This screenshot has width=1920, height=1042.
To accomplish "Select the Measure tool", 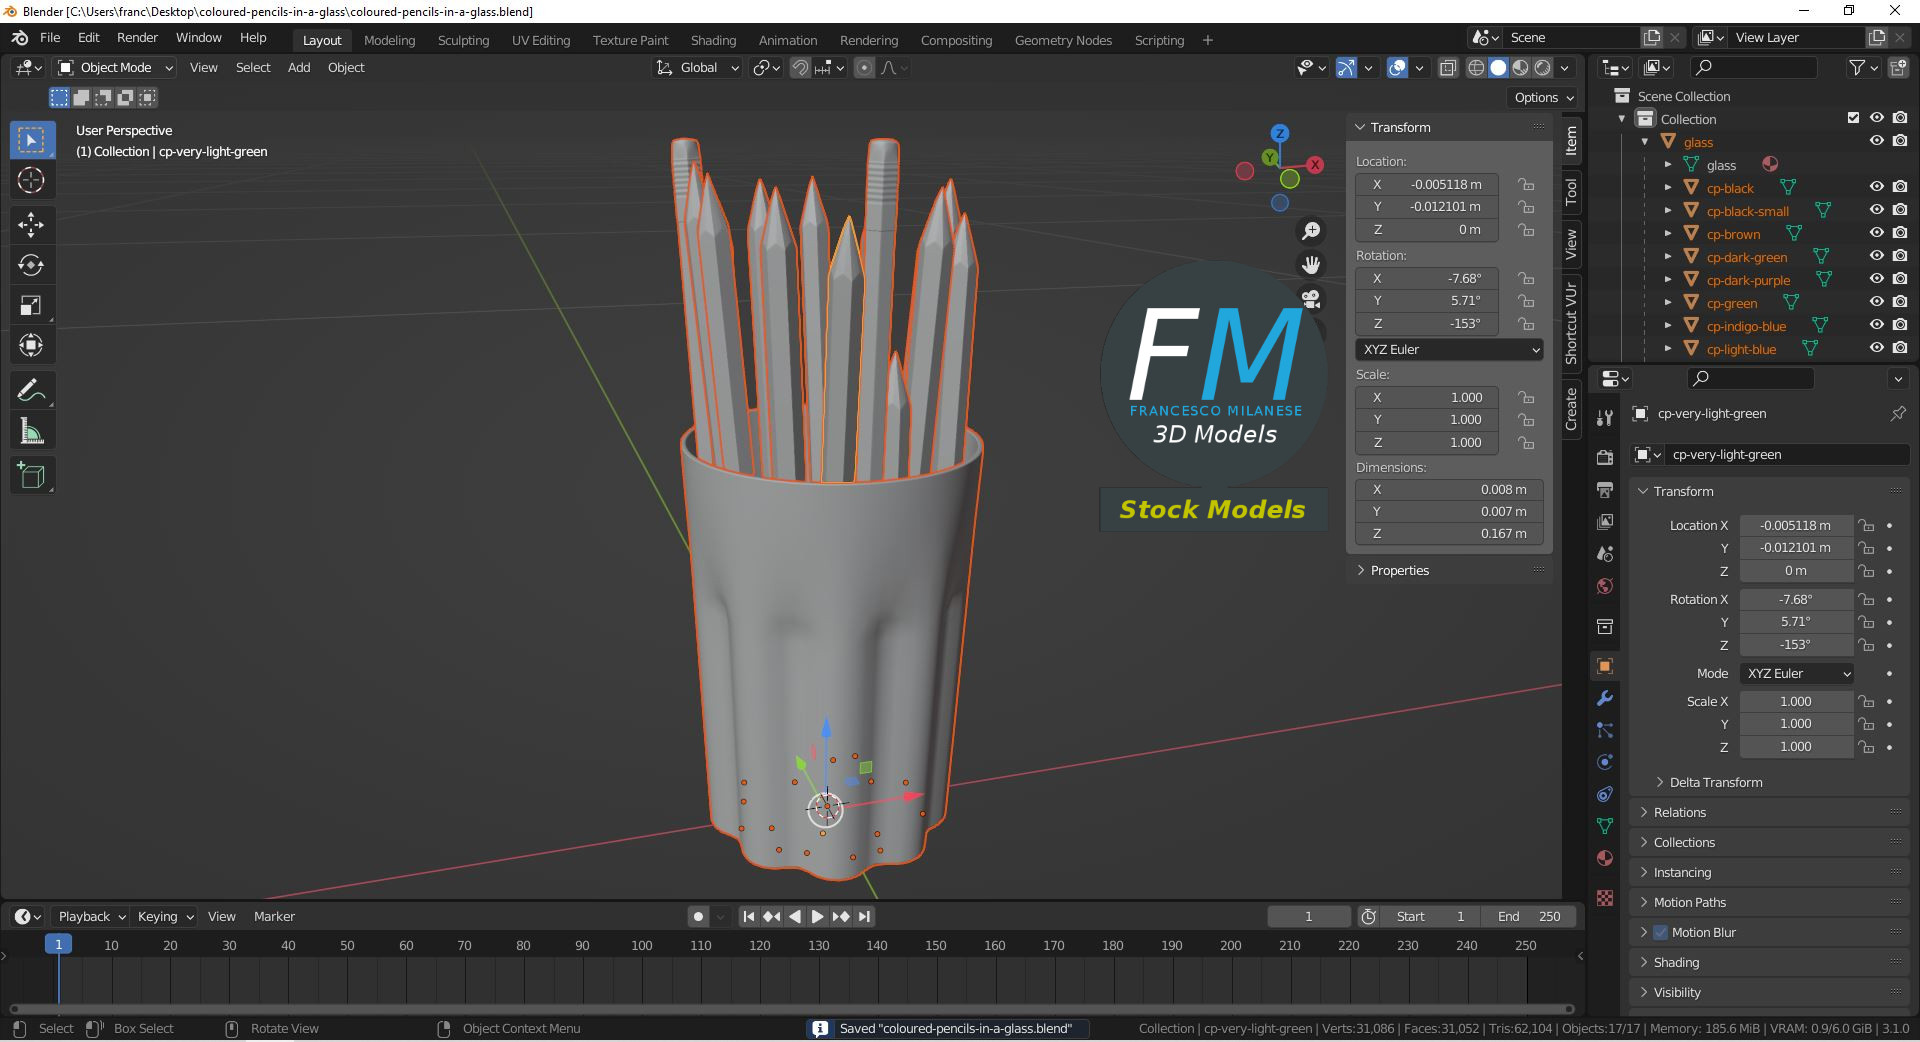I will click(31, 431).
